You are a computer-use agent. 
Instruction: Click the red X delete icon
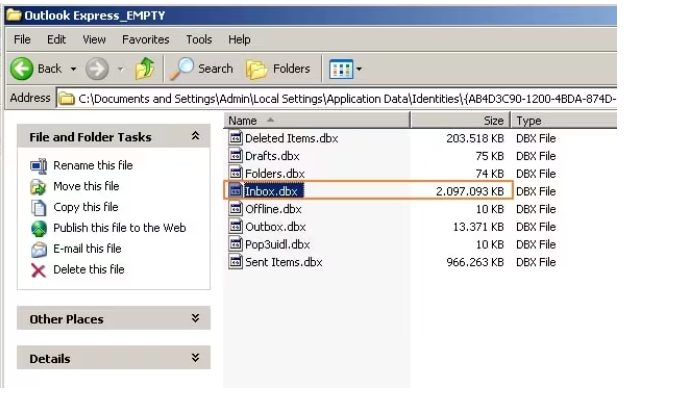(x=39, y=270)
